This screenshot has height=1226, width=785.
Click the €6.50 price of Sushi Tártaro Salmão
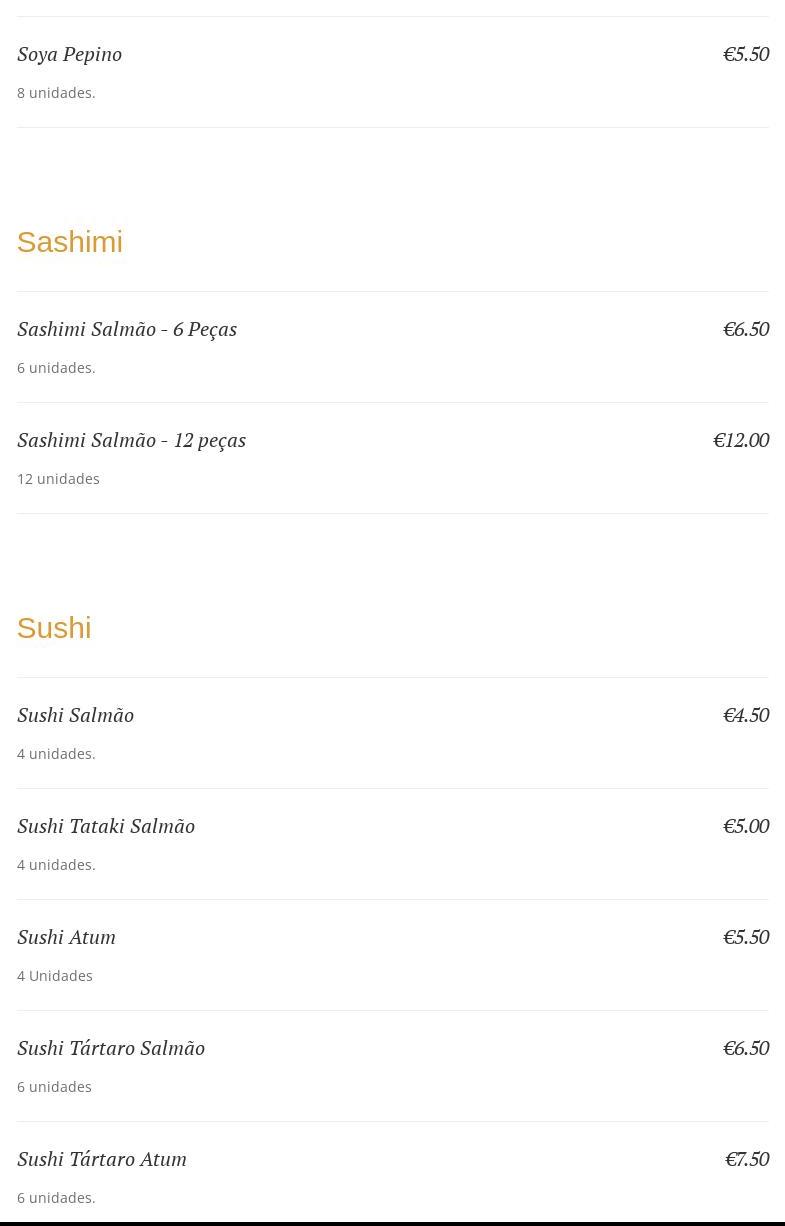tap(746, 1048)
